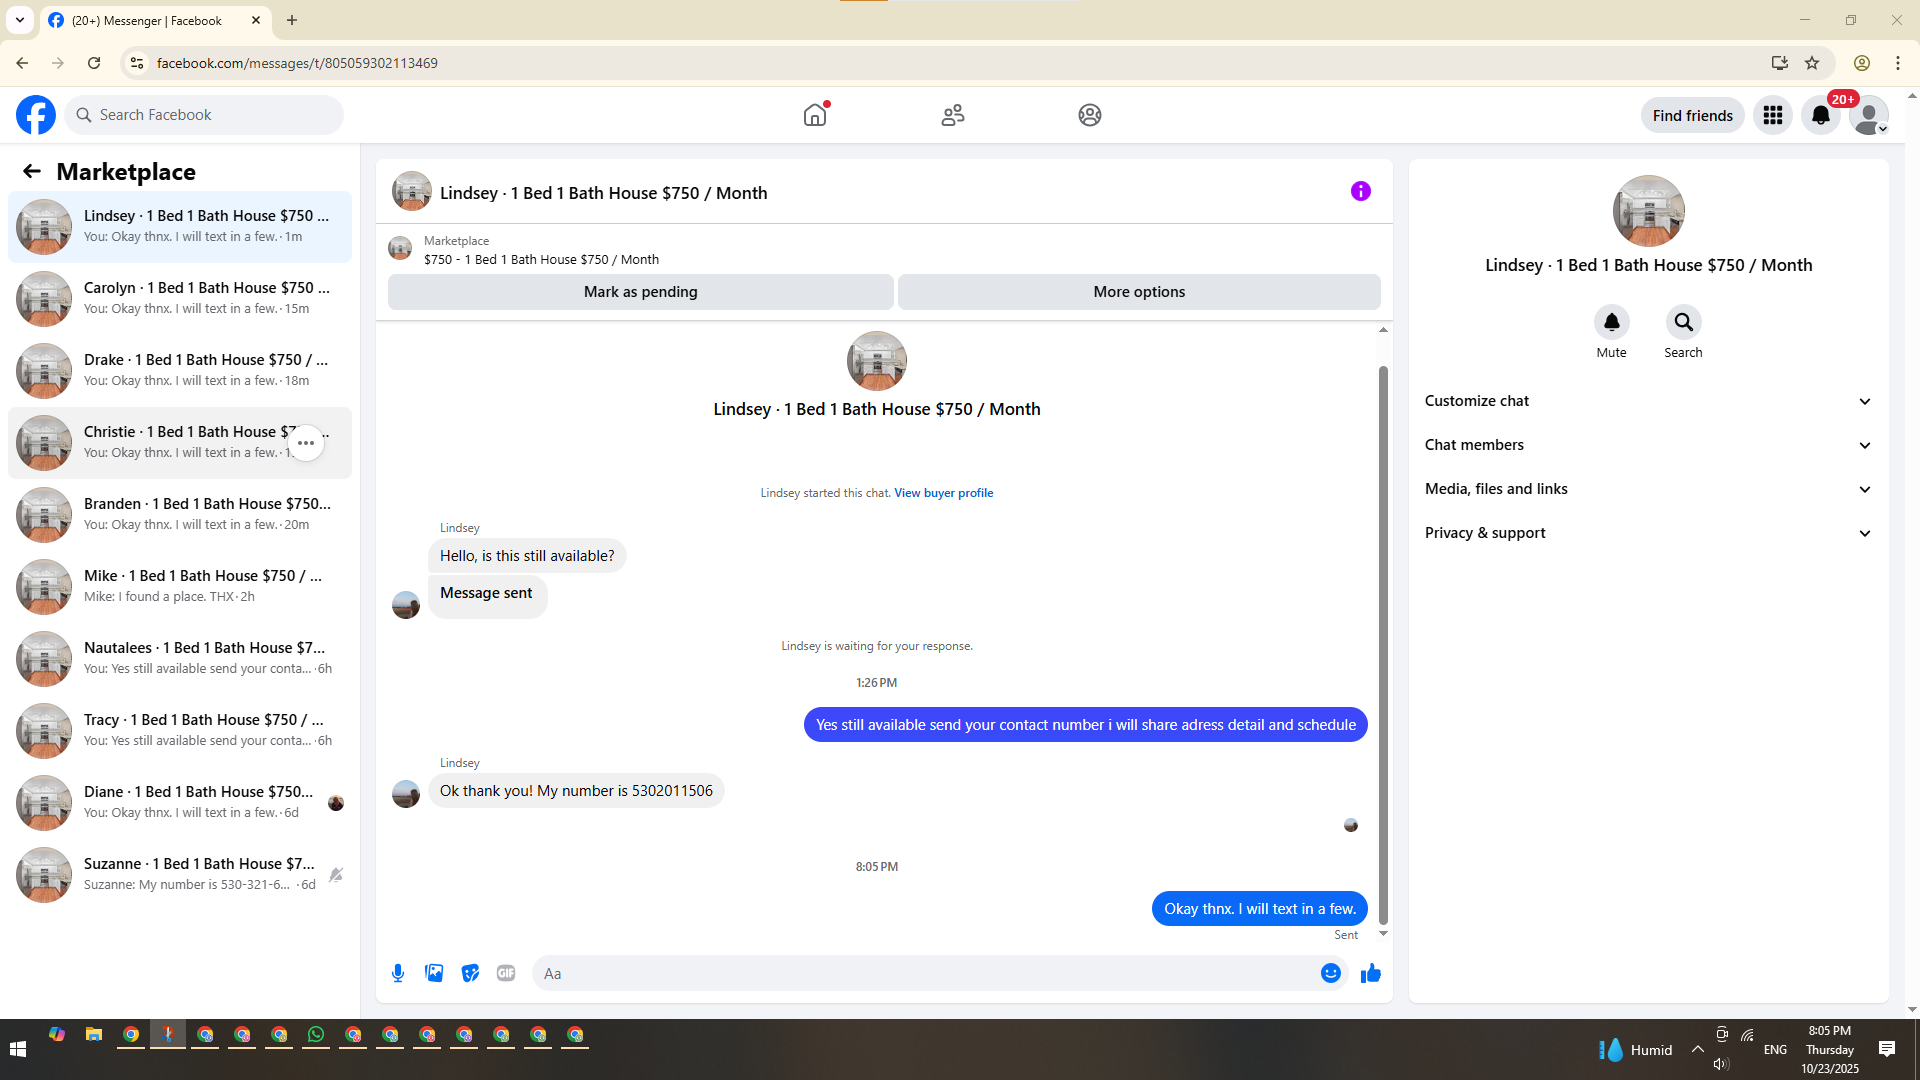Click the voice clip microphone icon

tap(398, 973)
